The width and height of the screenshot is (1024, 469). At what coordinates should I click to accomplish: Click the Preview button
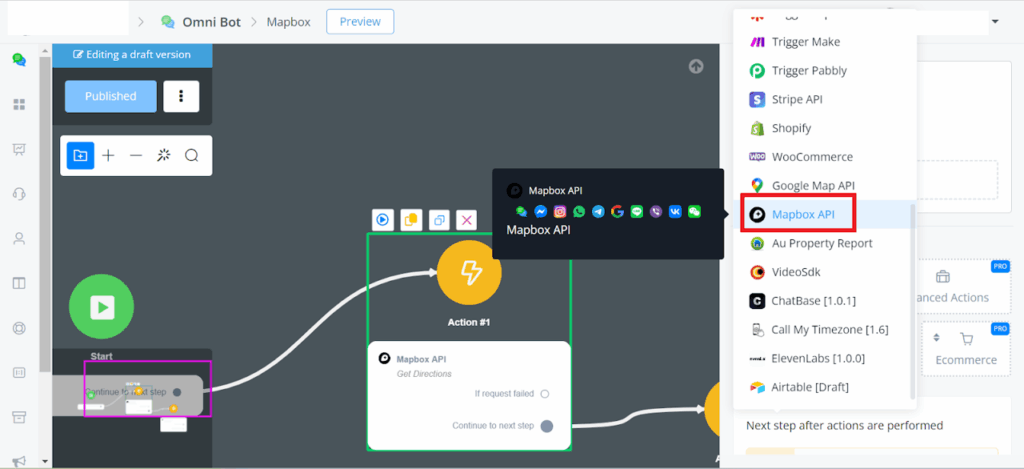click(360, 21)
